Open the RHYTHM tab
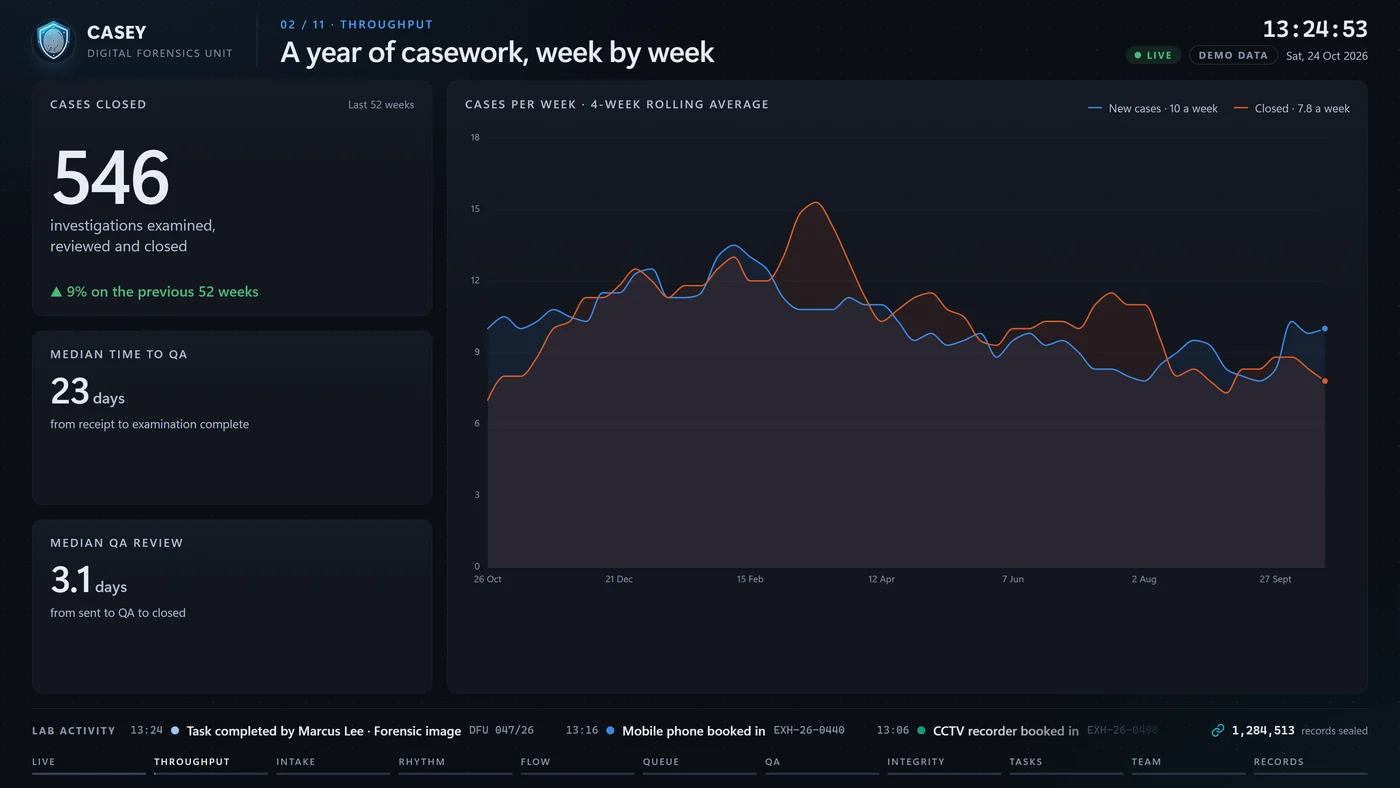The height and width of the screenshot is (788, 1400). coord(455,763)
